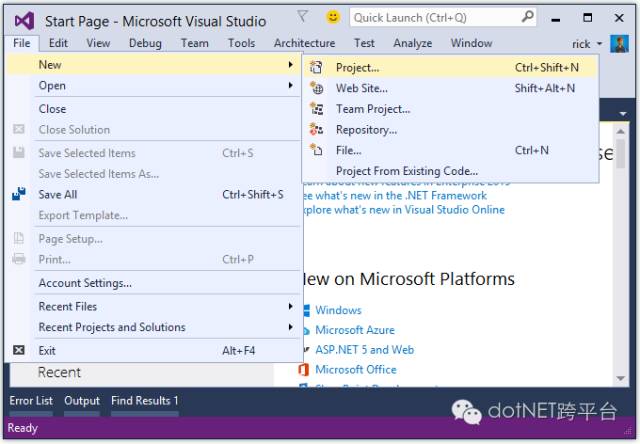Open the rick account dropdown arrow

point(599,44)
